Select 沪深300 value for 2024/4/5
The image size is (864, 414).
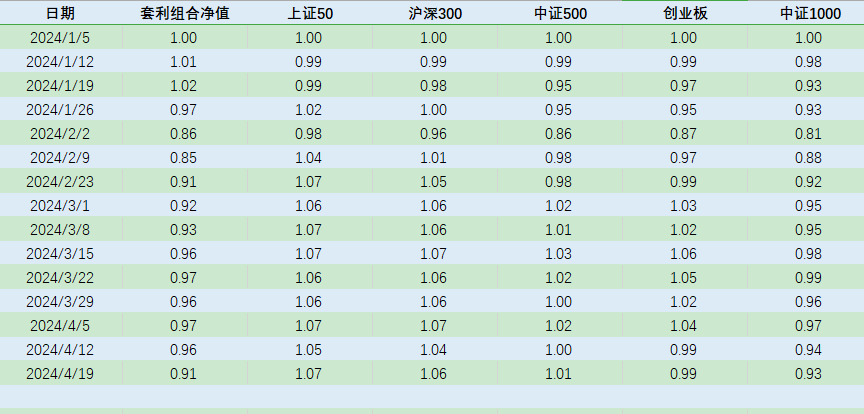pos(433,326)
